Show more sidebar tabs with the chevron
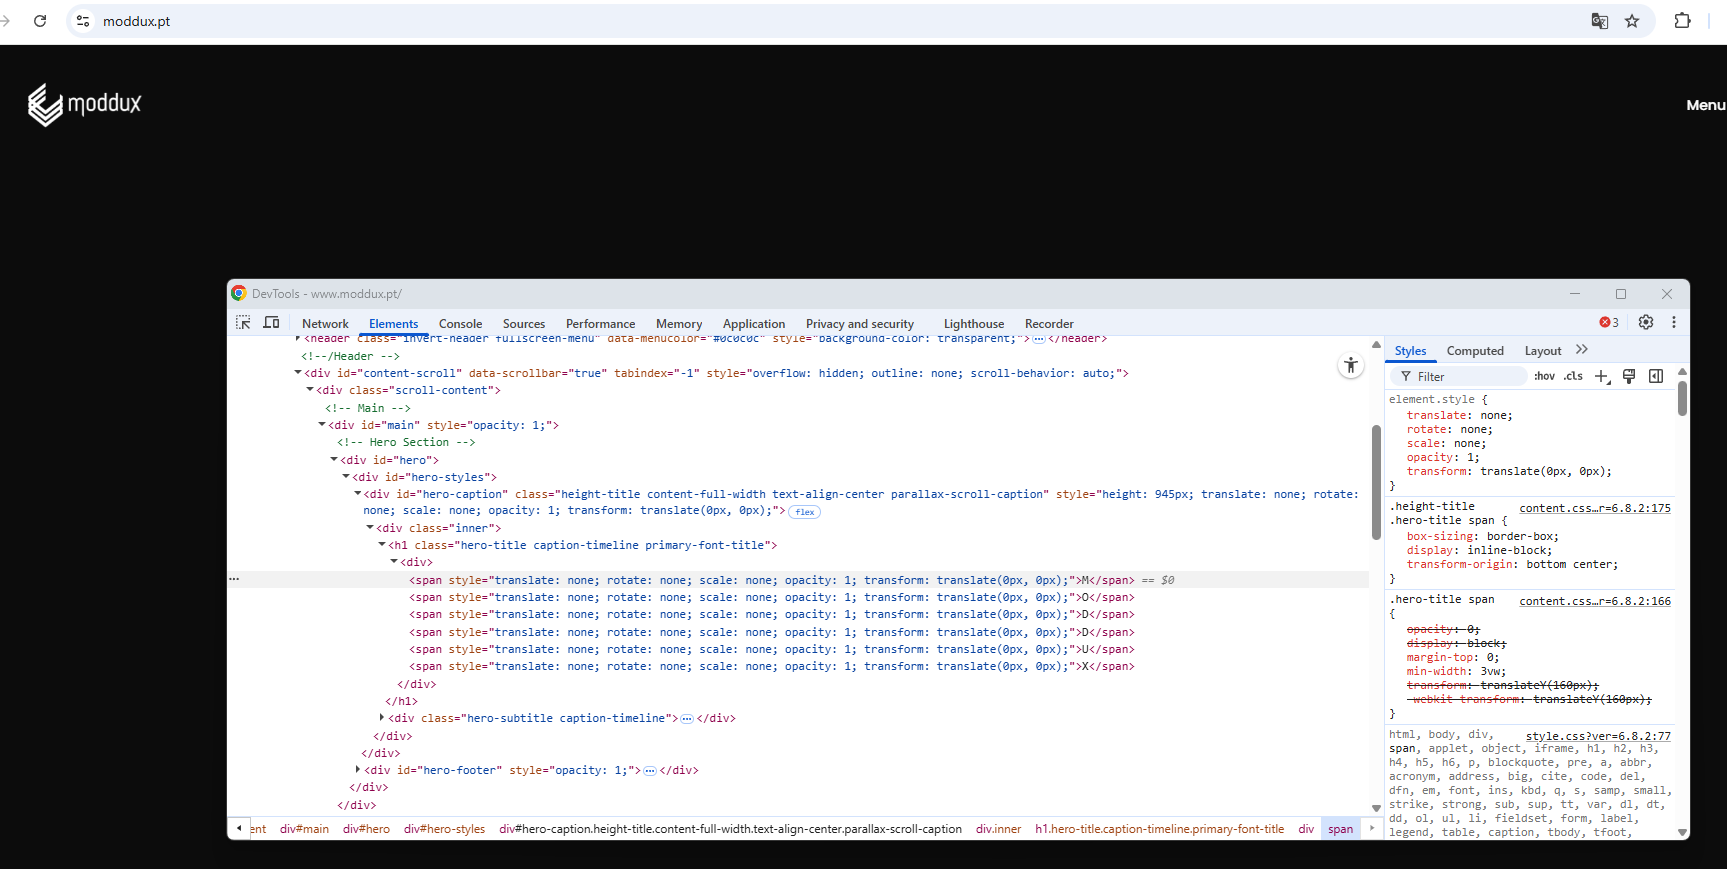This screenshot has height=869, width=1727. point(1581,350)
